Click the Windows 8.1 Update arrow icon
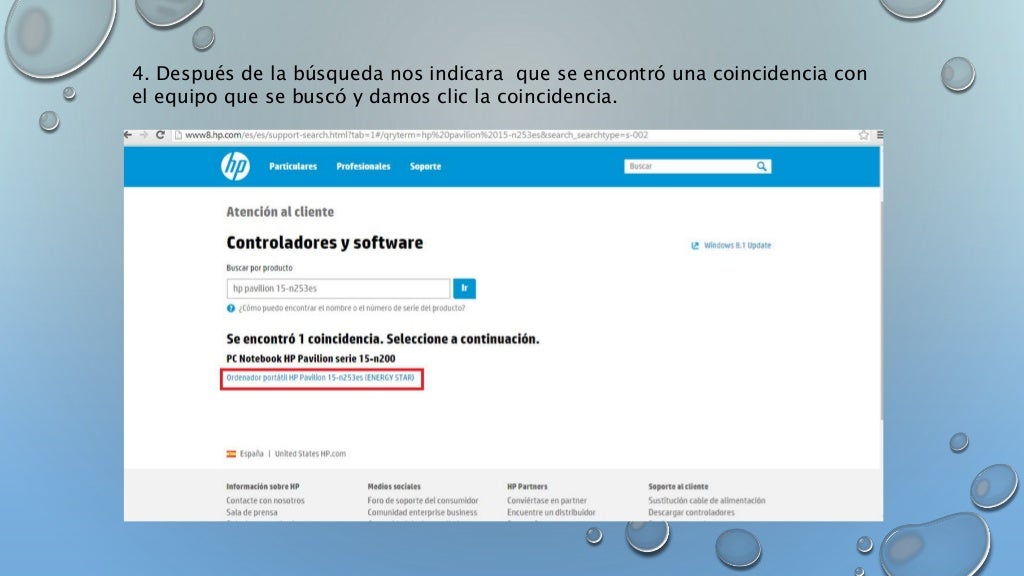 (695, 246)
